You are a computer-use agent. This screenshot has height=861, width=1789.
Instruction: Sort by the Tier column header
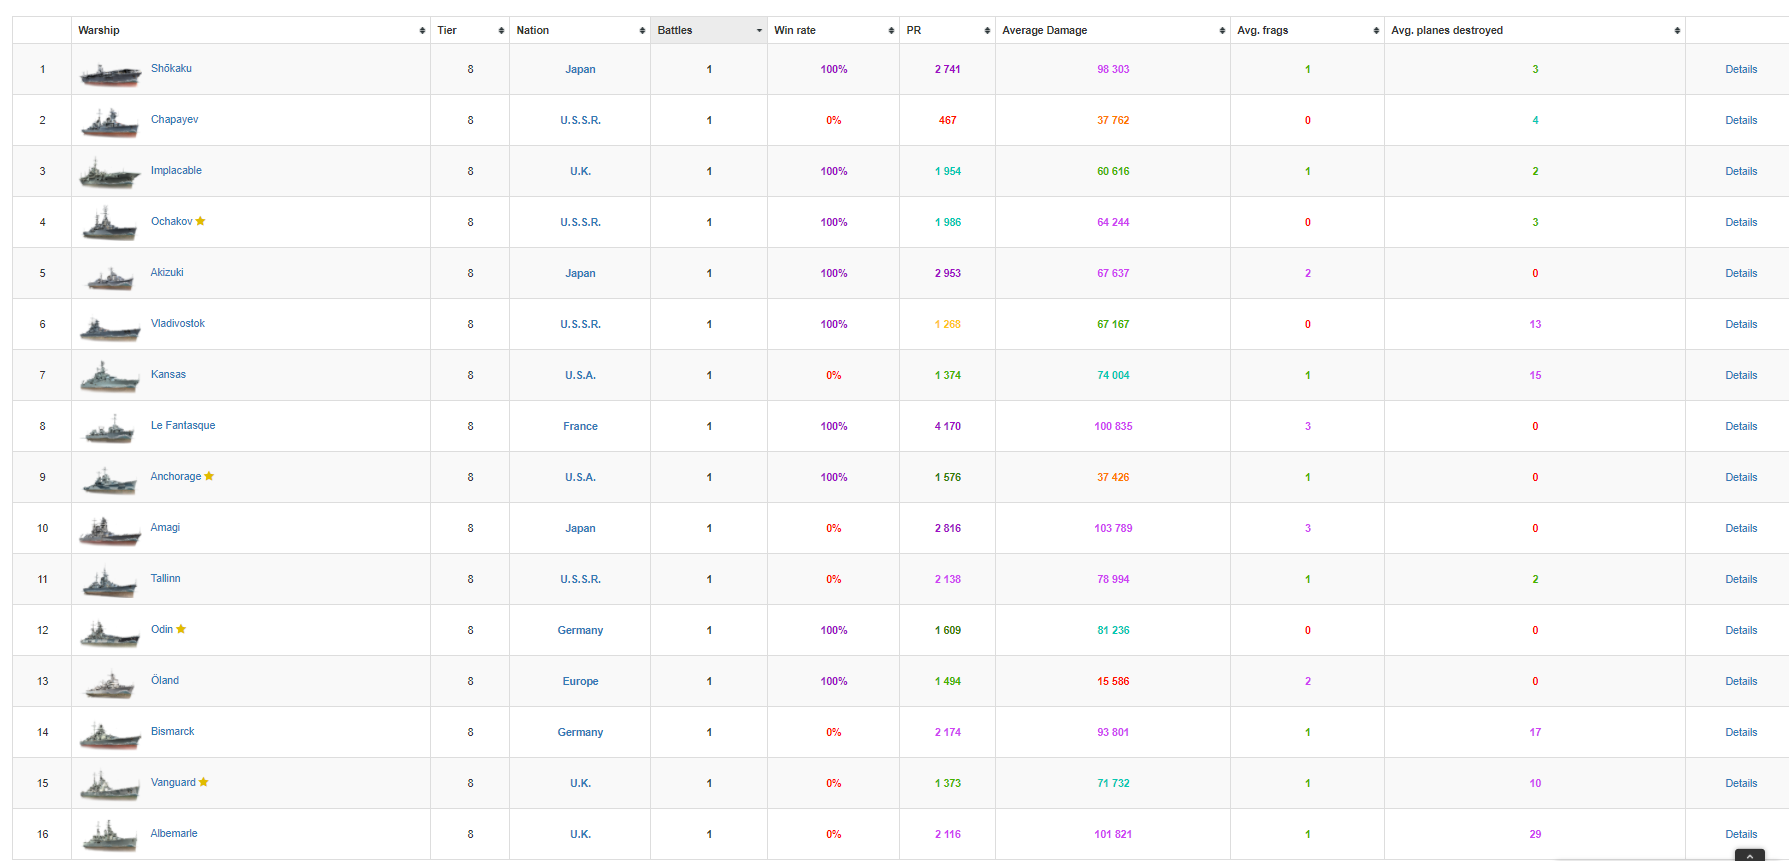coord(469,30)
